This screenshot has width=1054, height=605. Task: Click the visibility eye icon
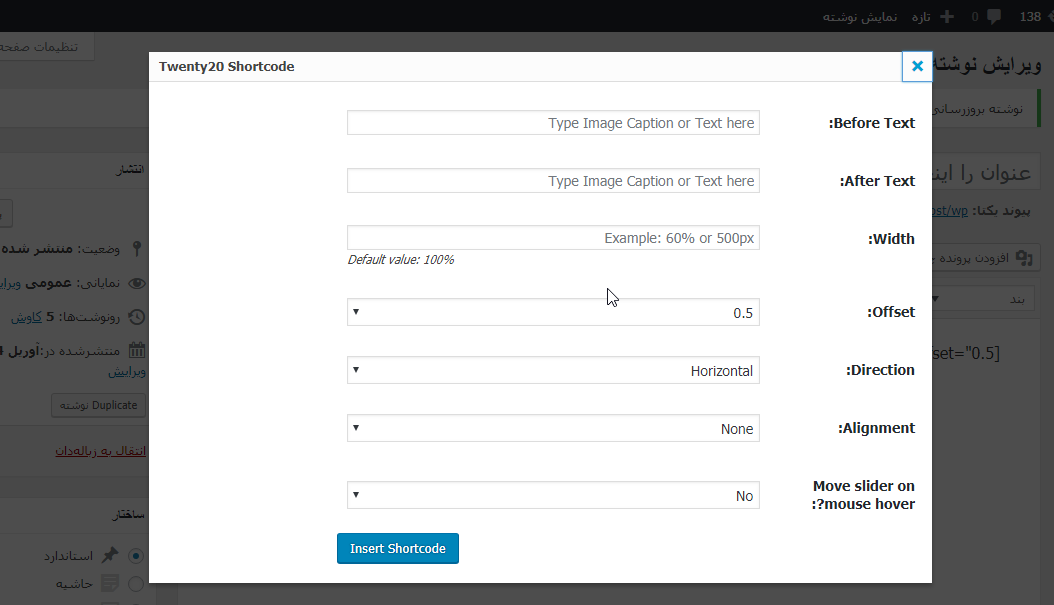pyautogui.click(x=136, y=283)
